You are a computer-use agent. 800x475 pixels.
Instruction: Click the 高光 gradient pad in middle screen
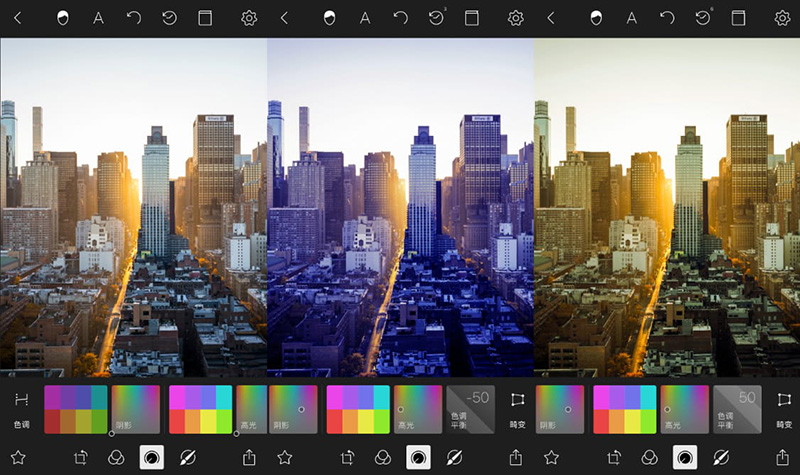tap(418, 409)
